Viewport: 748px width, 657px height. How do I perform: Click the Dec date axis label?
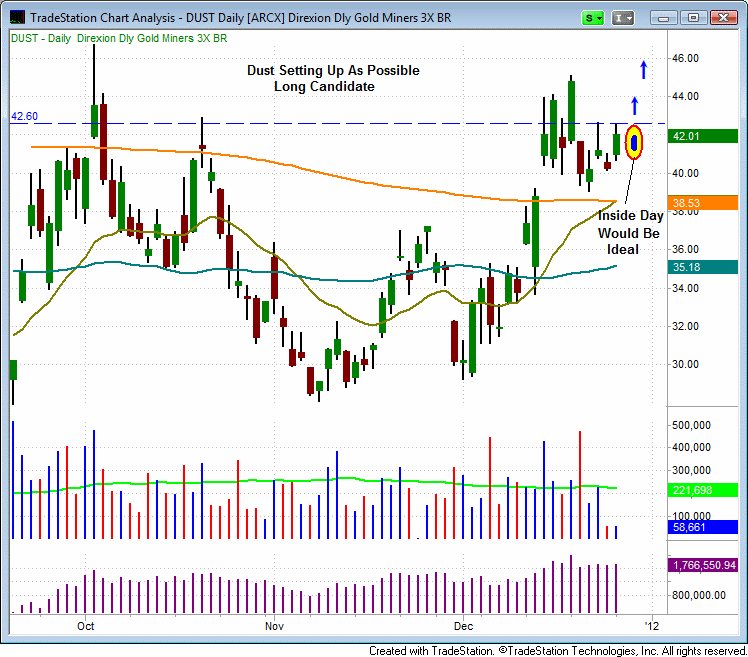point(463,626)
